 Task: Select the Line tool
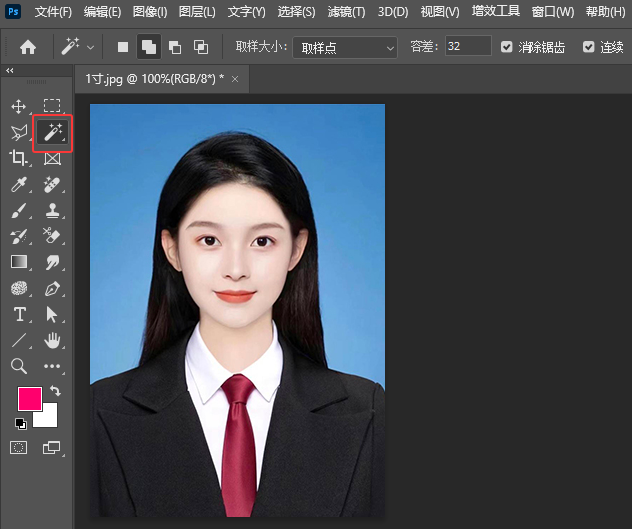coord(19,340)
